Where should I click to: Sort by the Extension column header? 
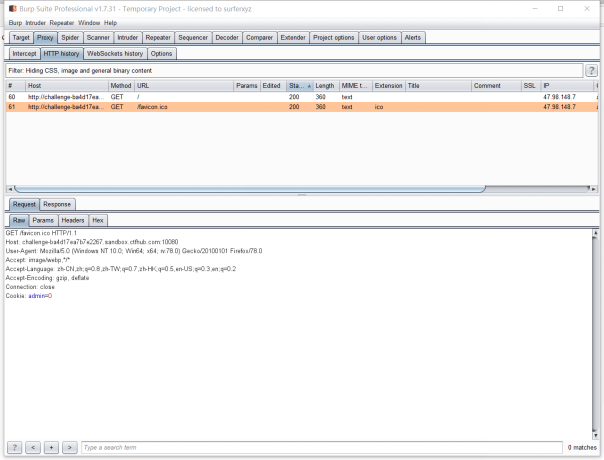click(x=389, y=86)
